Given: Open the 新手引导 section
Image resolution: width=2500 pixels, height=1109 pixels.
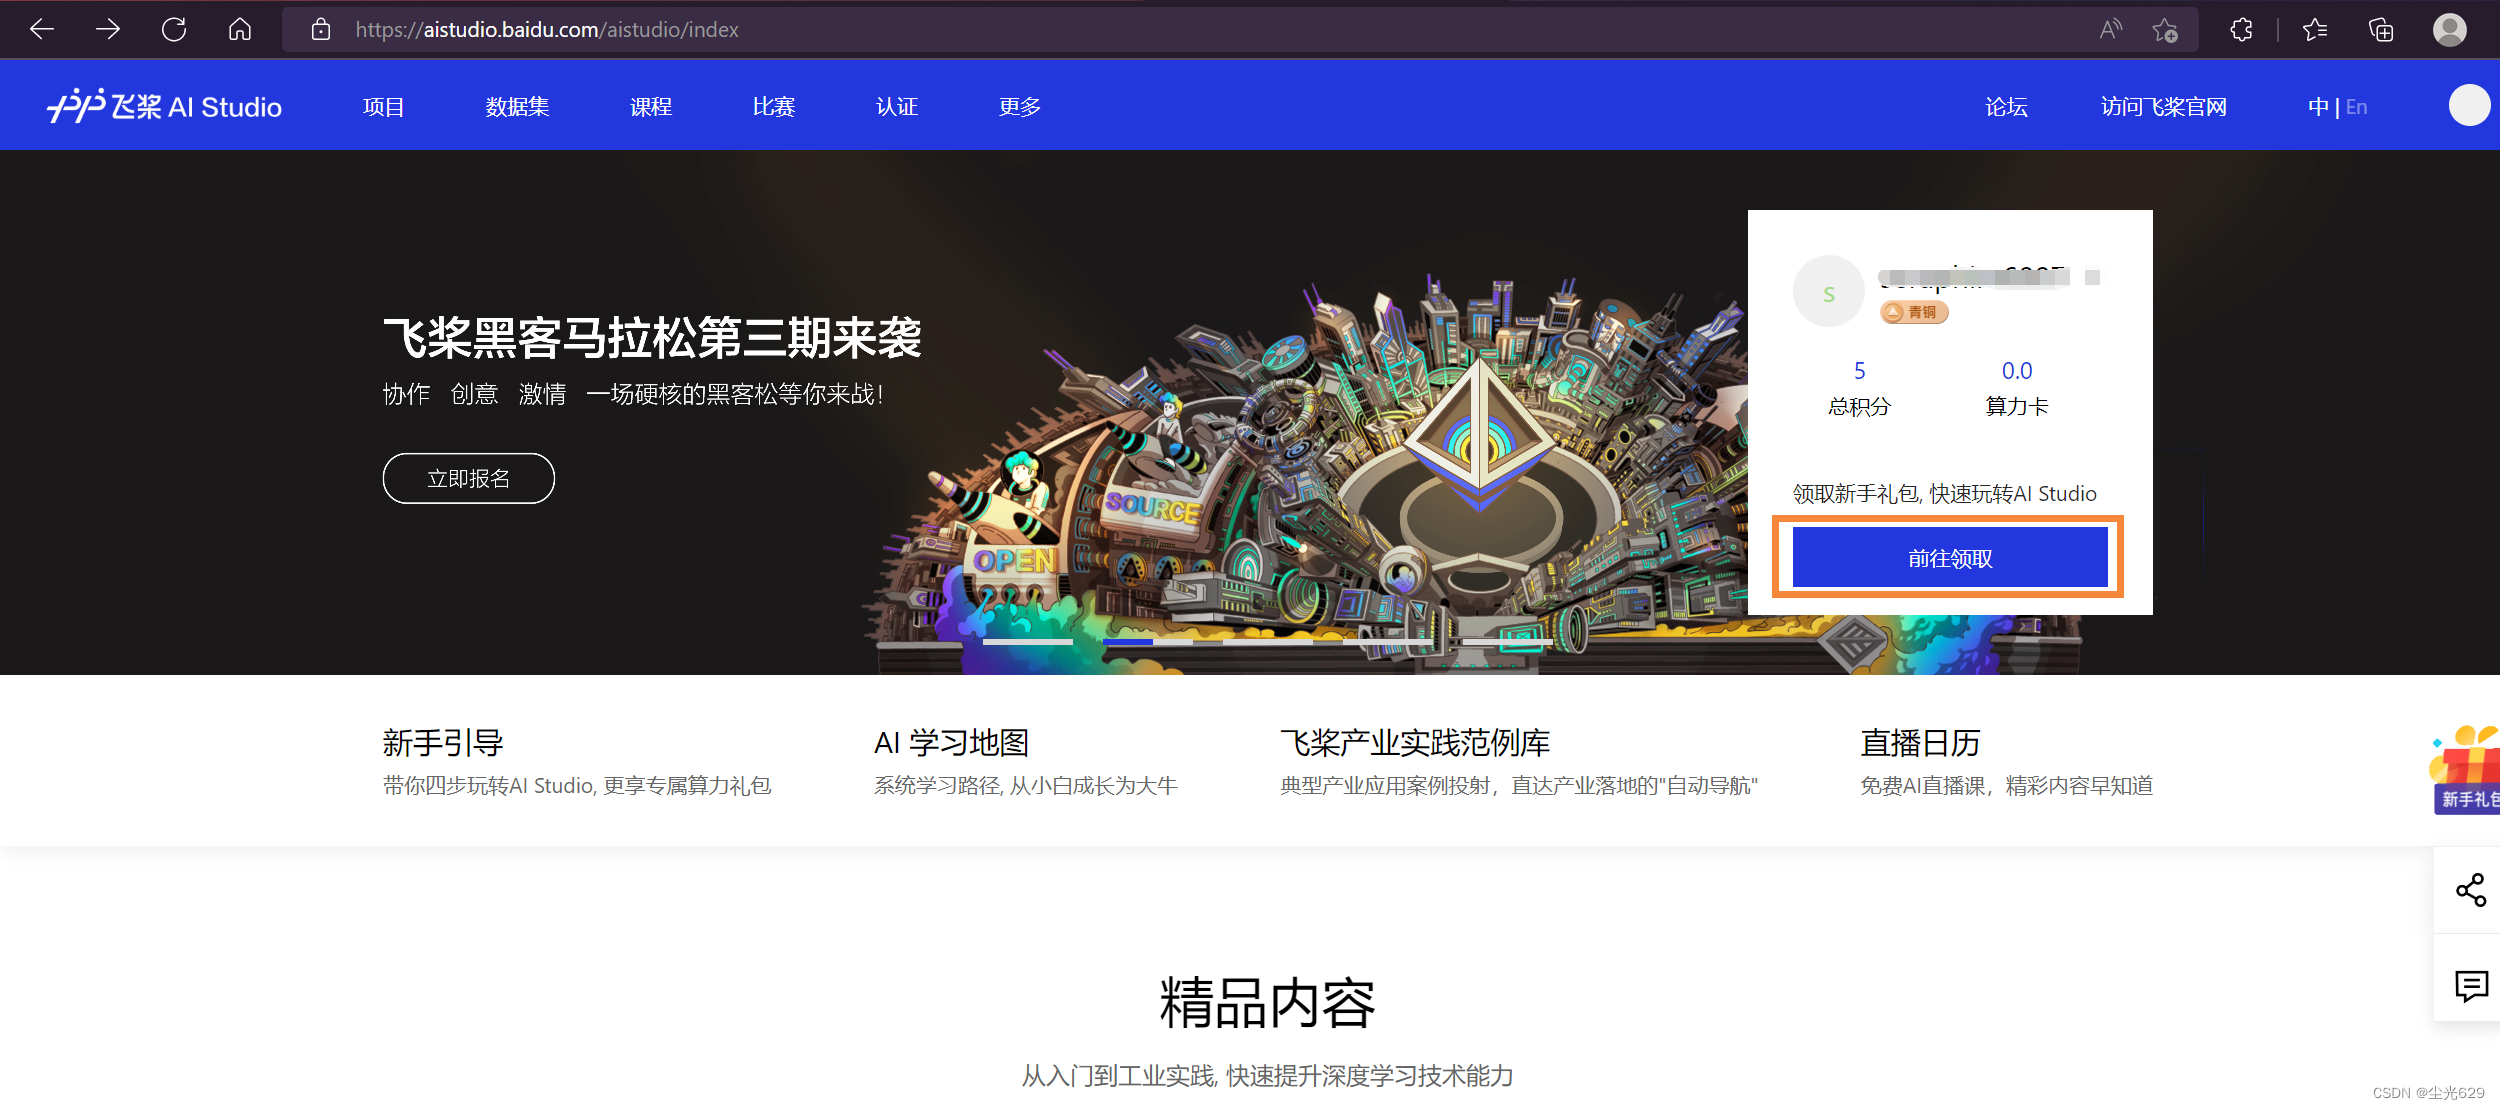Looking at the screenshot, I should coord(577,762).
